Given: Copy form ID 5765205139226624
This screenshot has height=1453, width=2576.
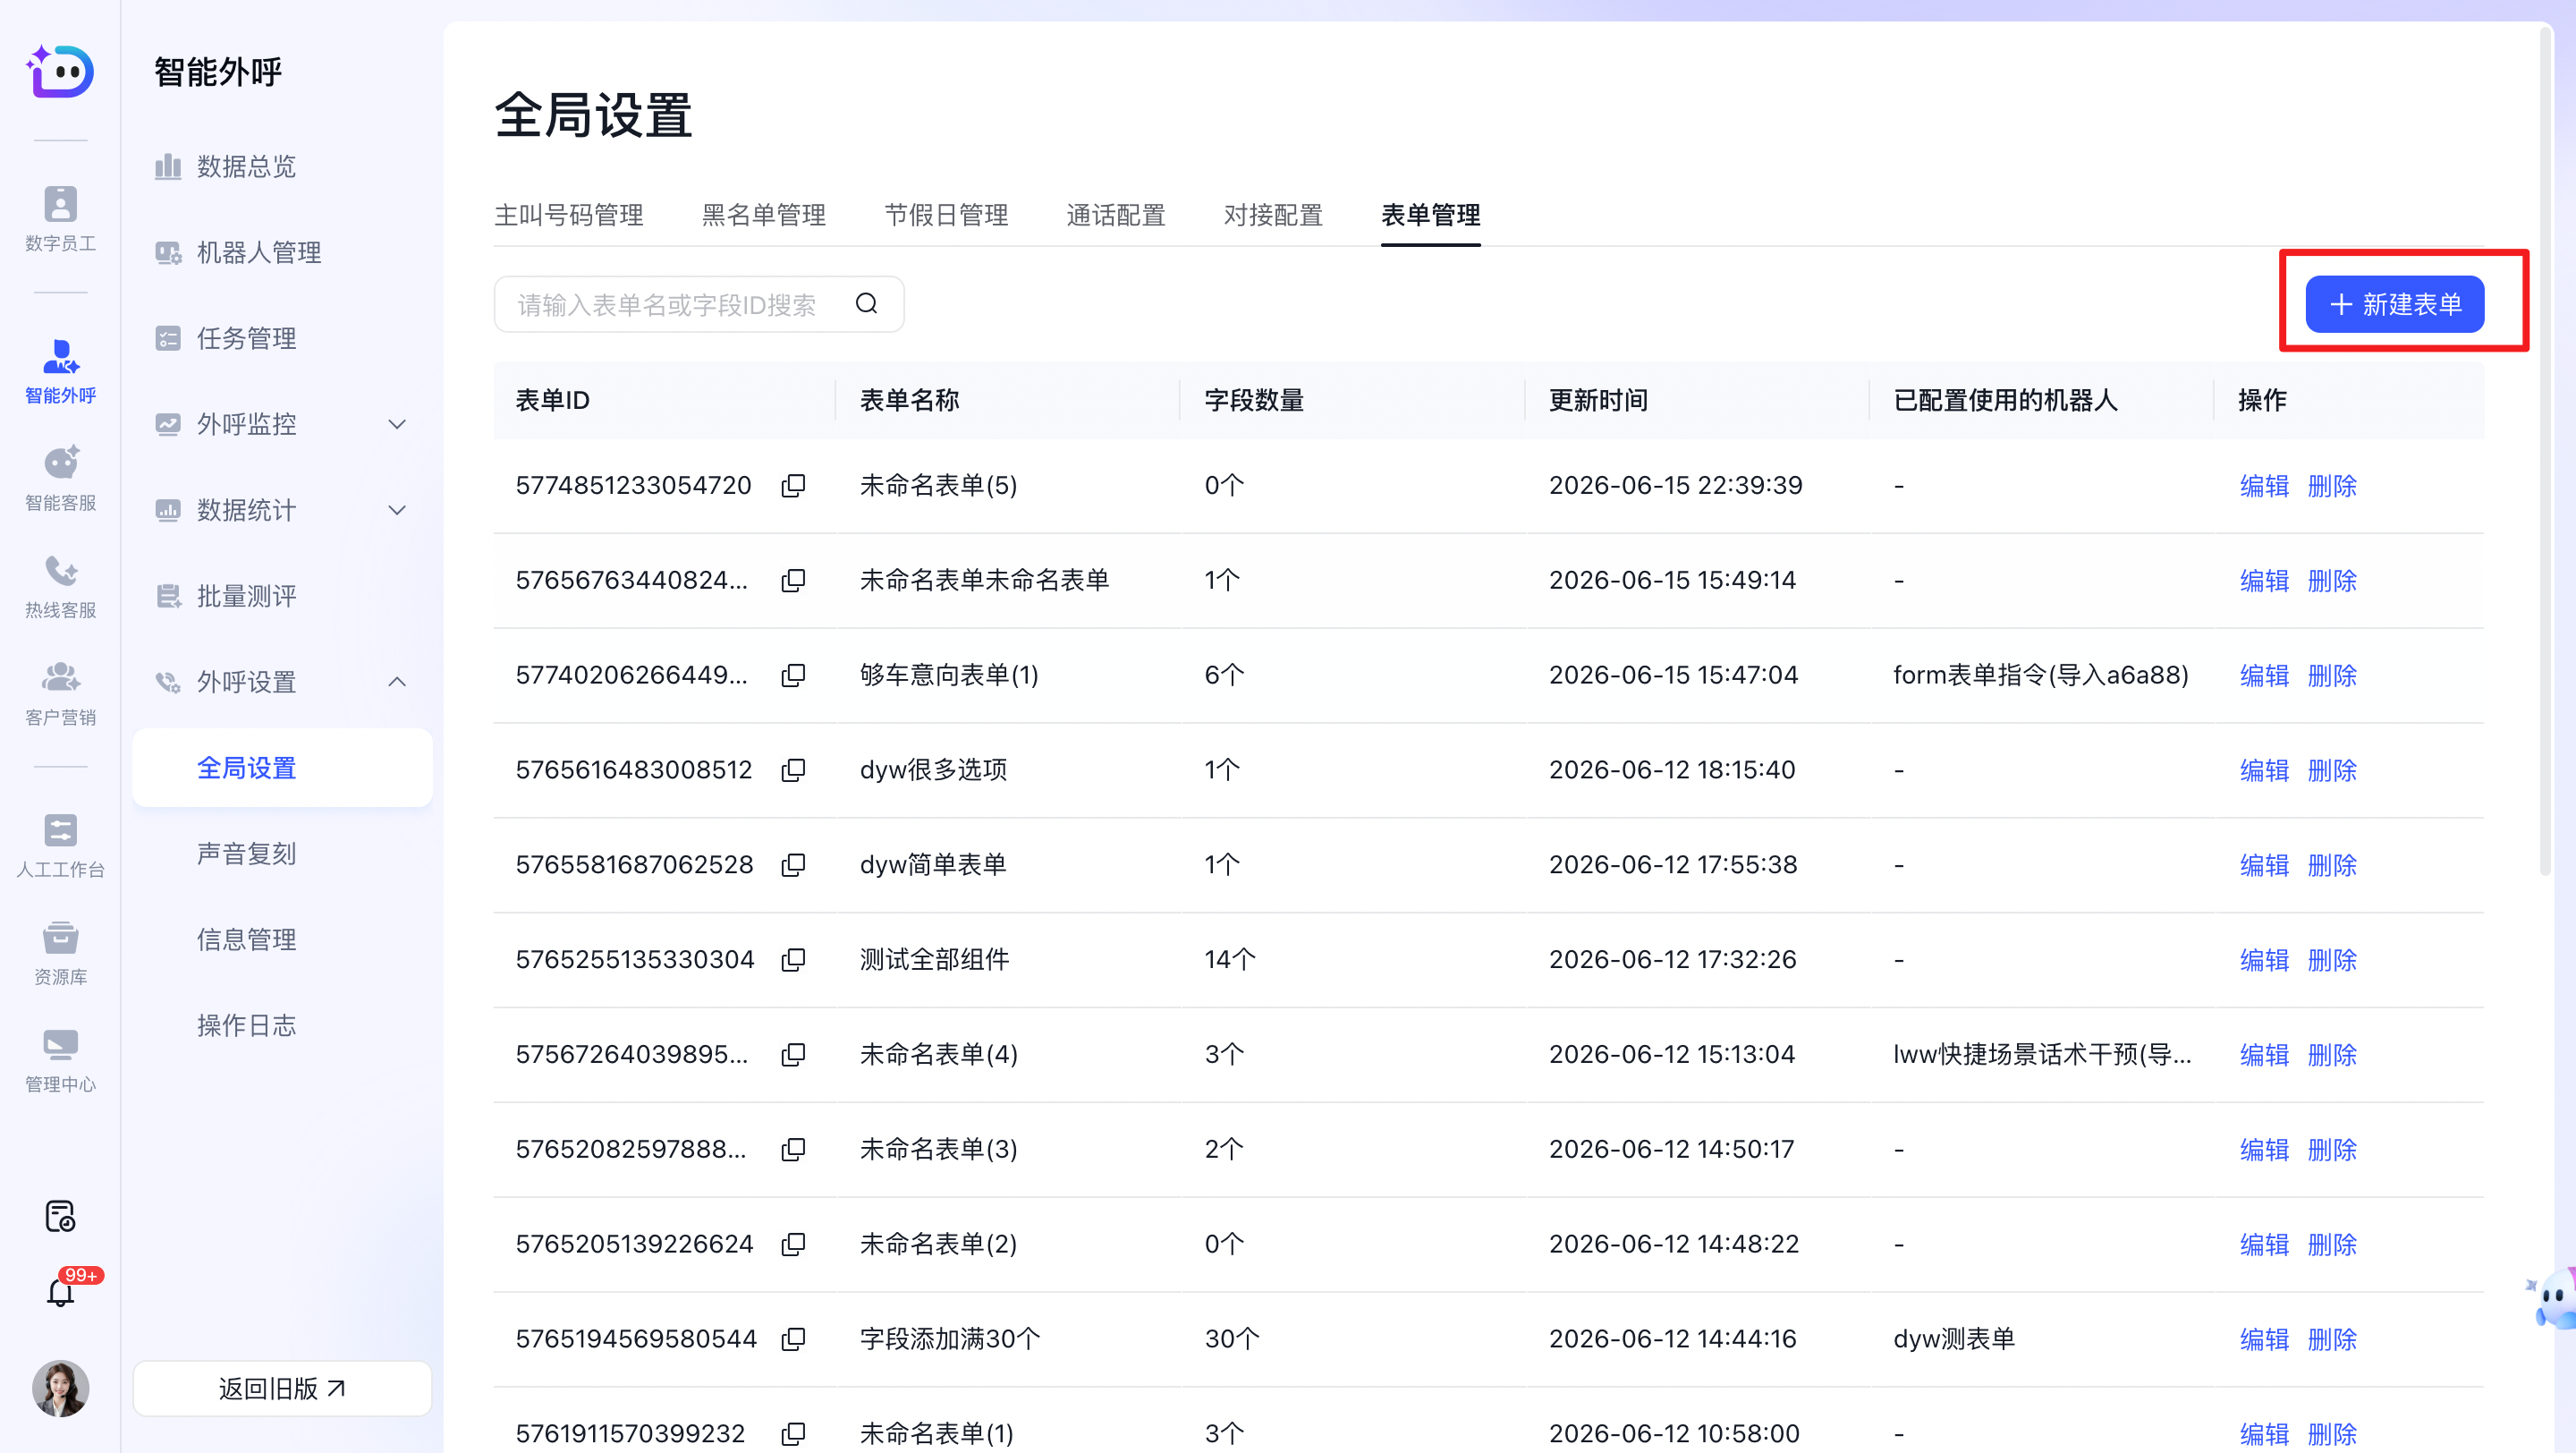Looking at the screenshot, I should pyautogui.click(x=793, y=1244).
